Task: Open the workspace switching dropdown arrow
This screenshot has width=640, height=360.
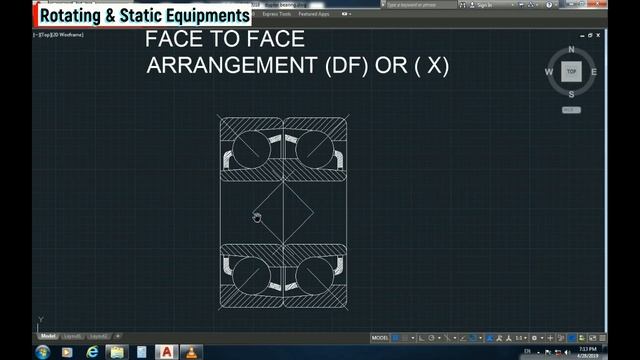Action: [542, 338]
